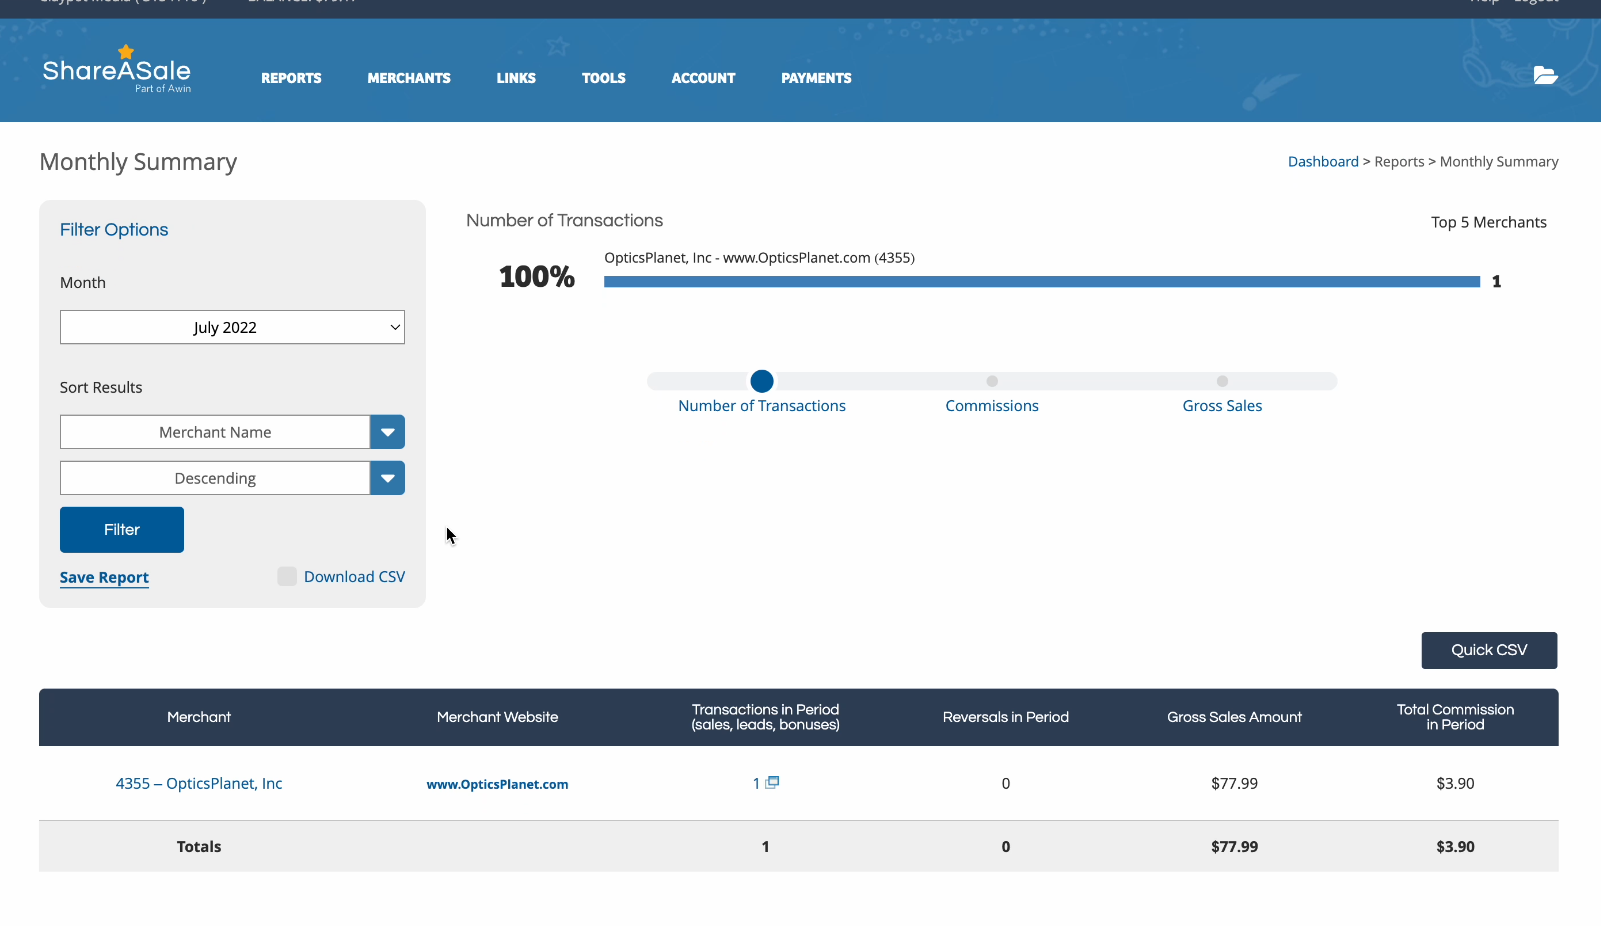The width and height of the screenshot is (1601, 926).
Task: Open transaction details popup icon for OpticsPlanet
Action: pyautogui.click(x=772, y=782)
